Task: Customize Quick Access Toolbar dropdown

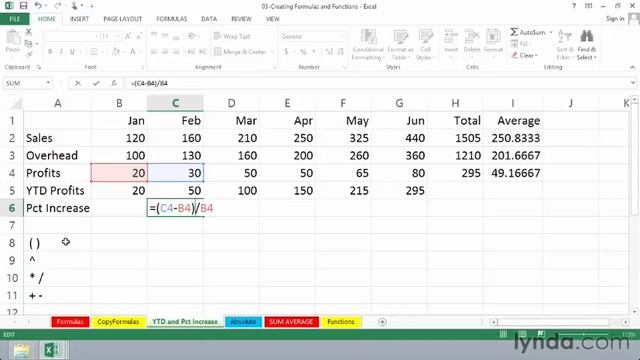Action: point(92,6)
